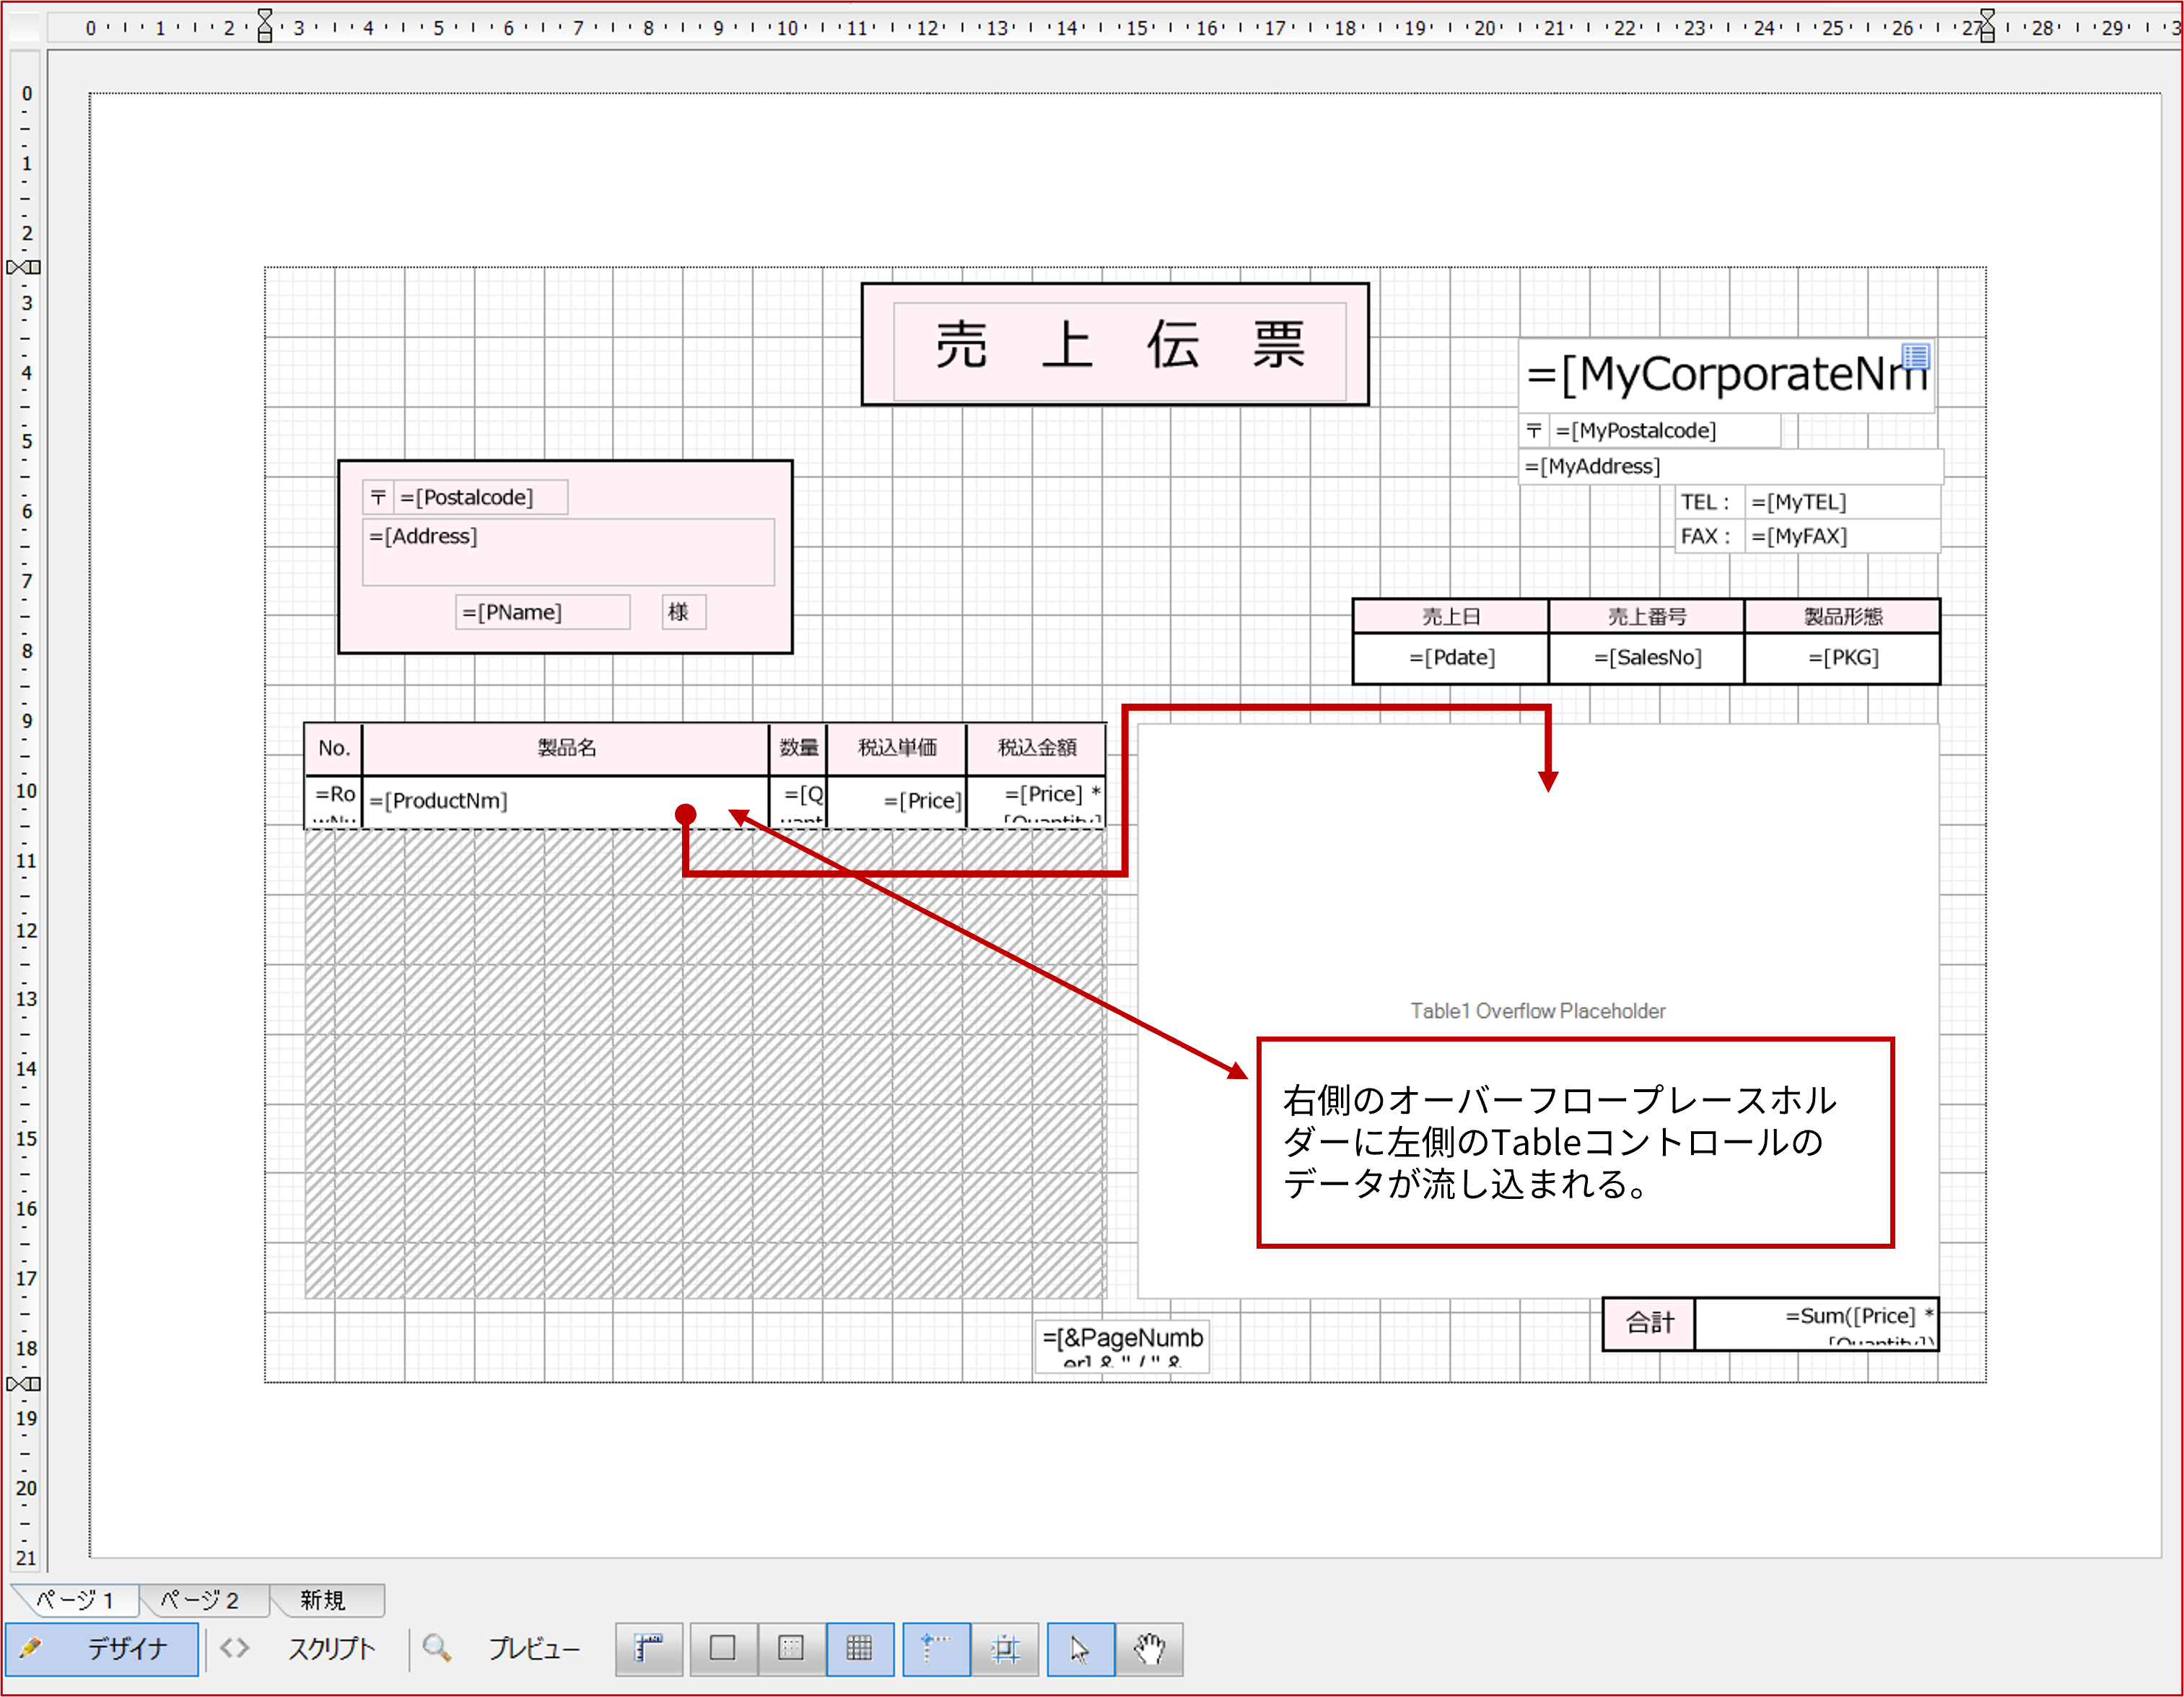Select the lined grid display mode
Screen dimensions: 2184x1697
[x=860, y=1649]
